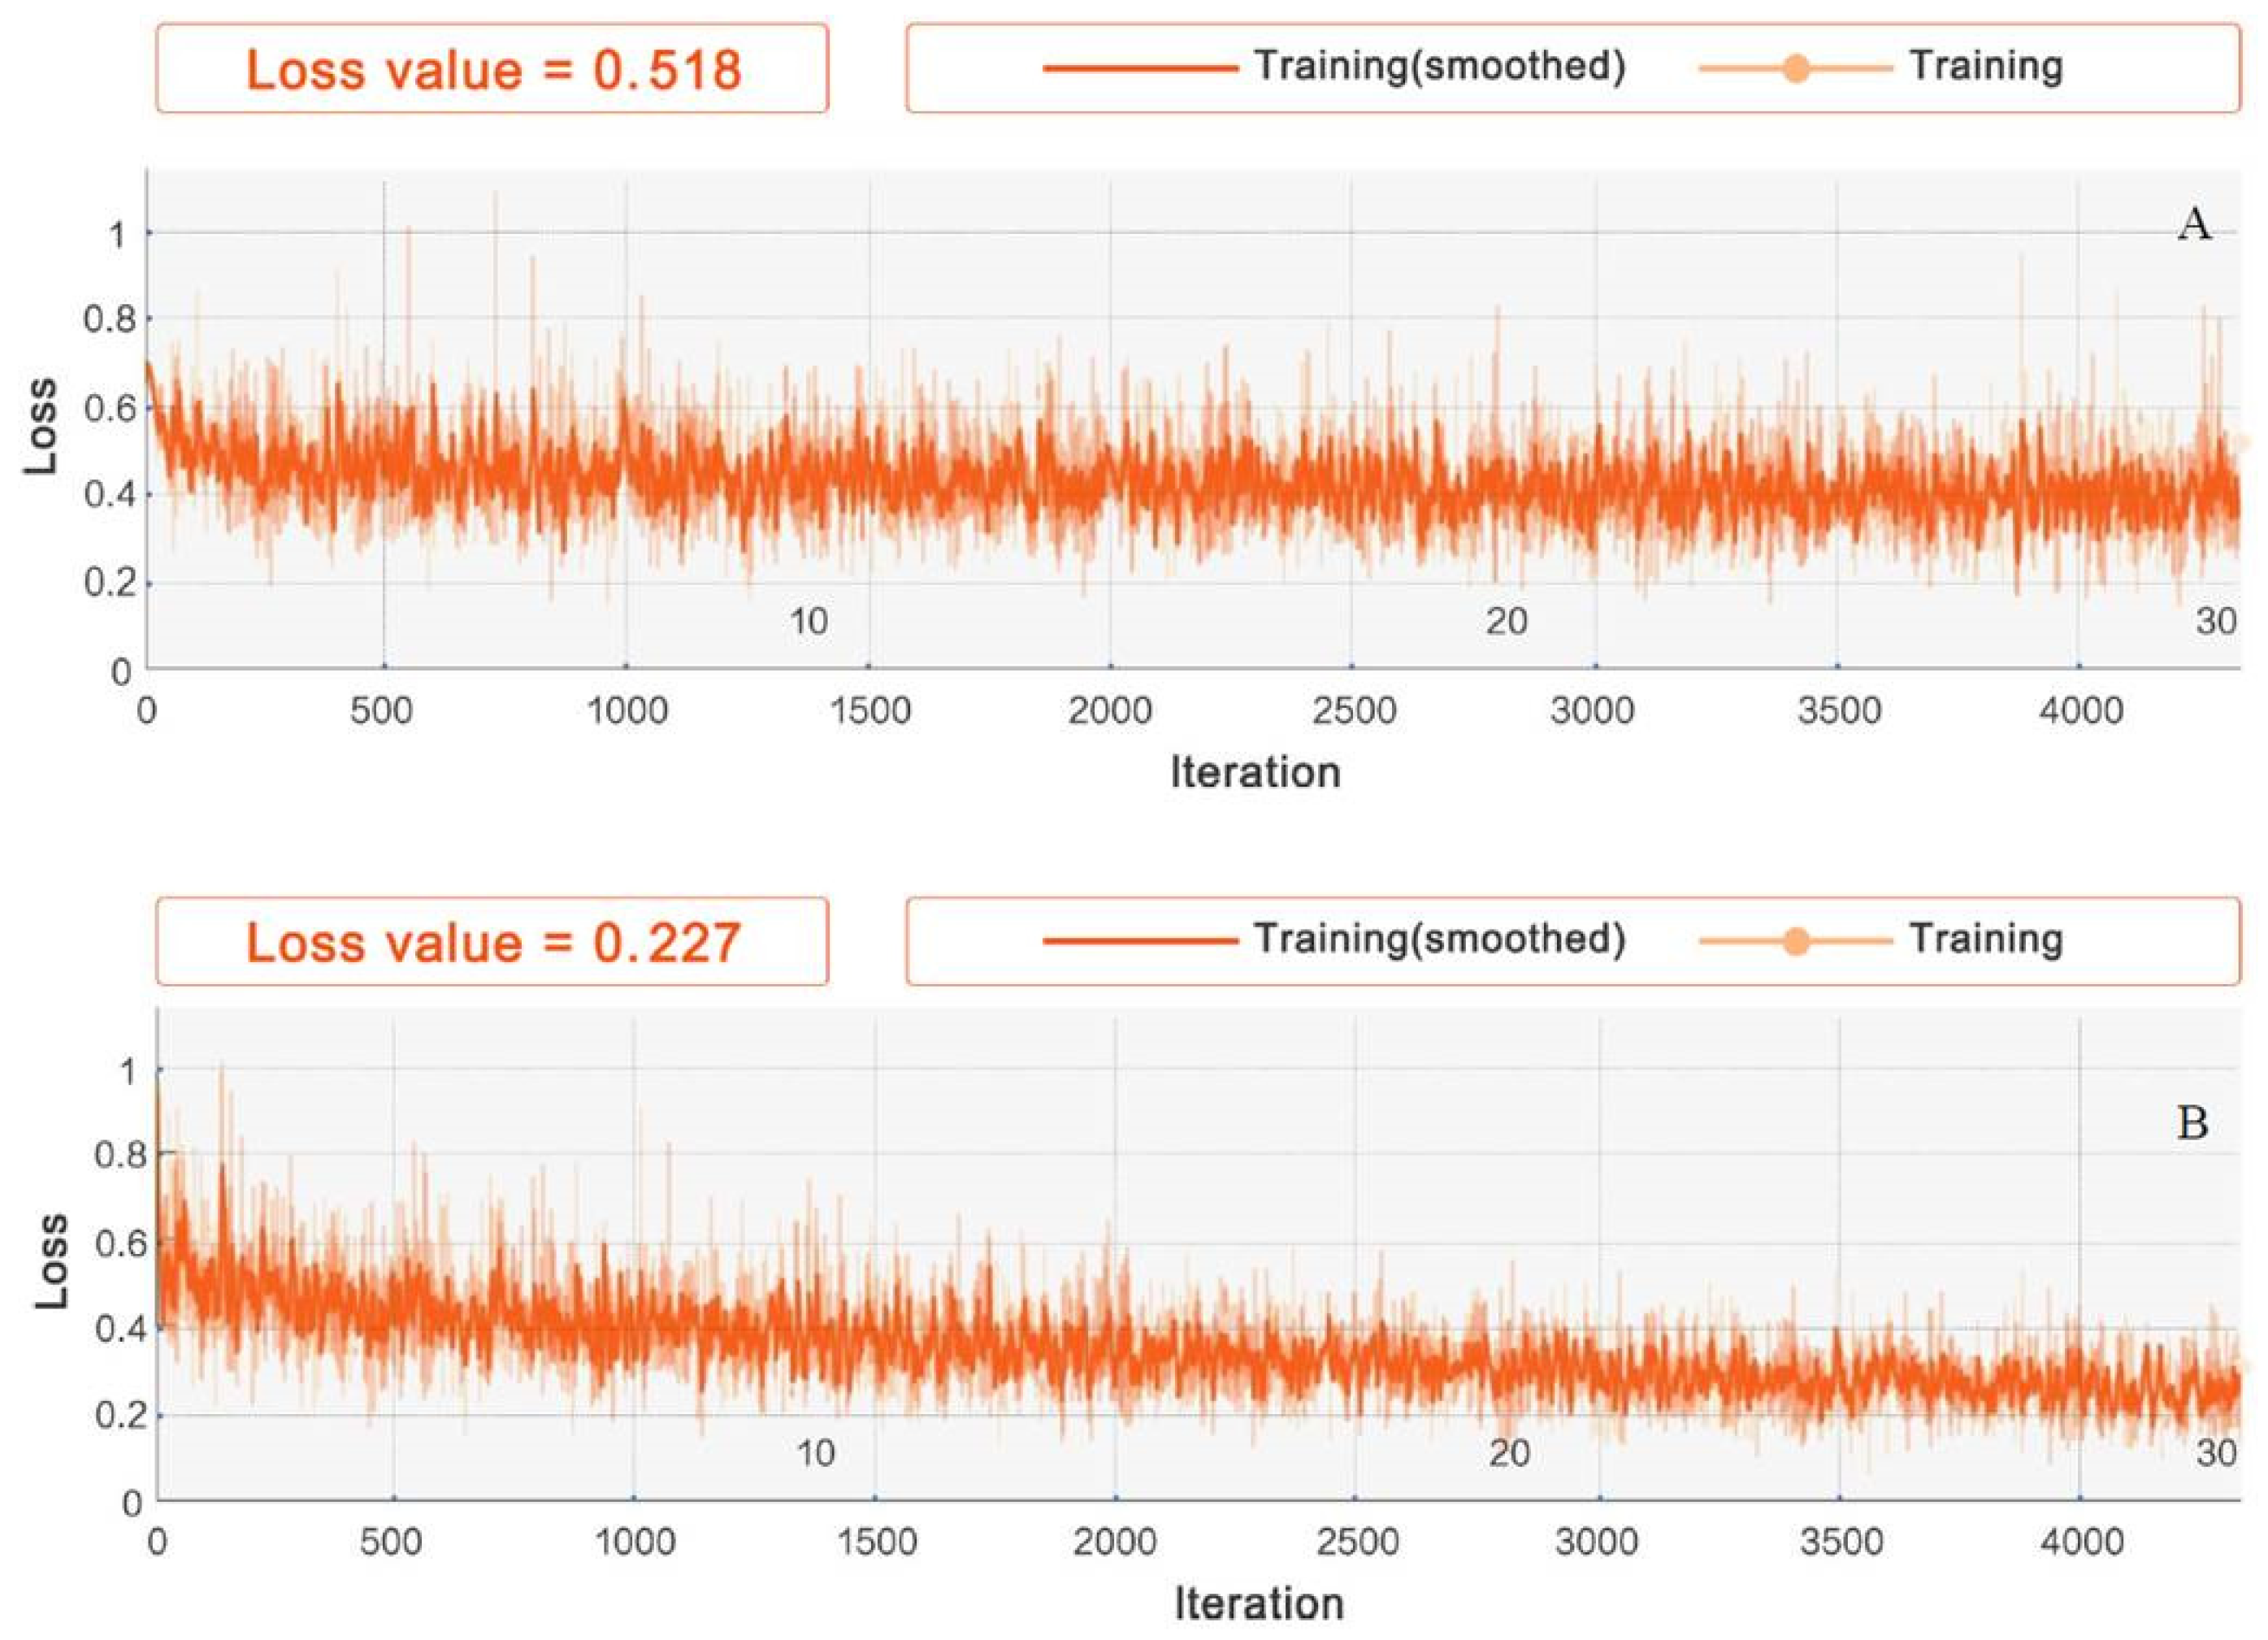Viewport: 2268px width, 1640px height.
Task: Click epoch marker 10 in chart B
Action: coord(815,1453)
